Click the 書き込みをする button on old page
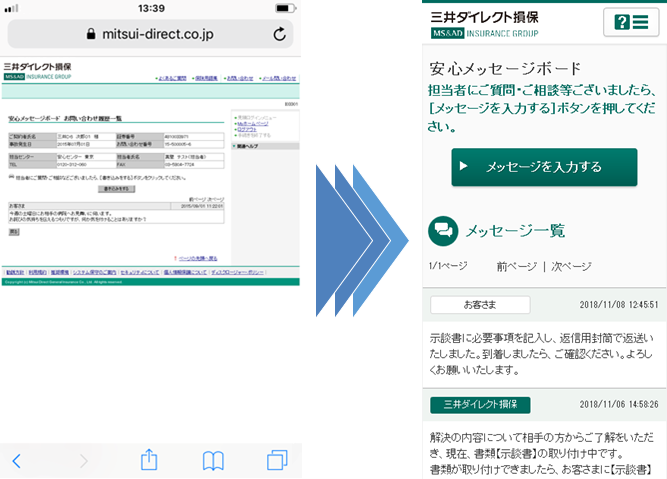Viewport: 667px width, 479px height. point(117,189)
